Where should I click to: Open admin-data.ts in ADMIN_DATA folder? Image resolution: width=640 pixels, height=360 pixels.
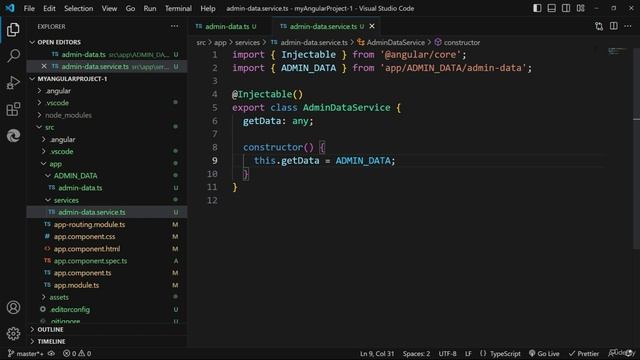107,188
